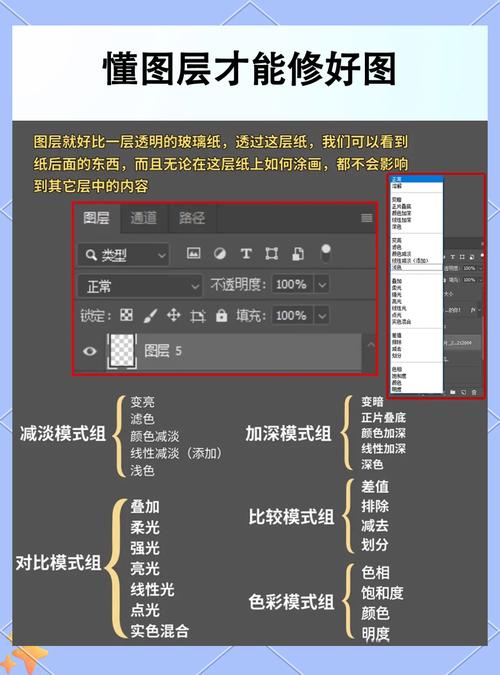Expand the 不透明度 slider arrow
Screen dimensions: 500x675
[x=322, y=285]
